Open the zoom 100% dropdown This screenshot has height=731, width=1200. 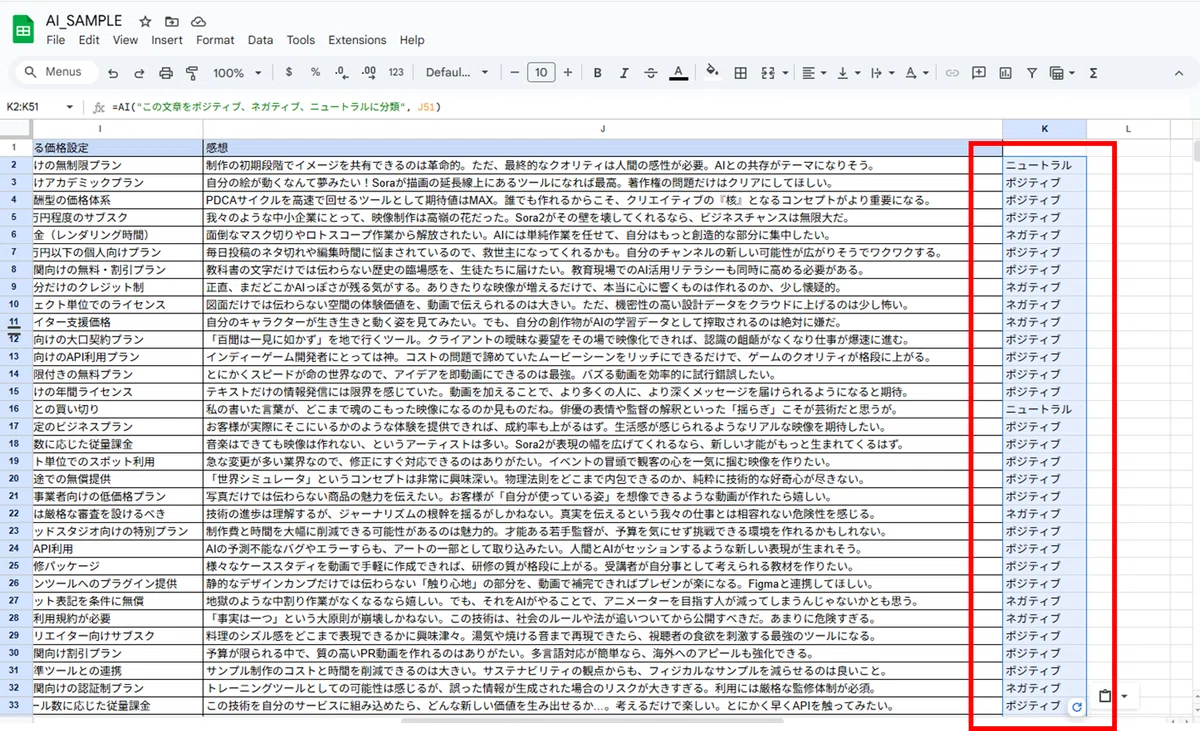pyautogui.click(x=237, y=73)
